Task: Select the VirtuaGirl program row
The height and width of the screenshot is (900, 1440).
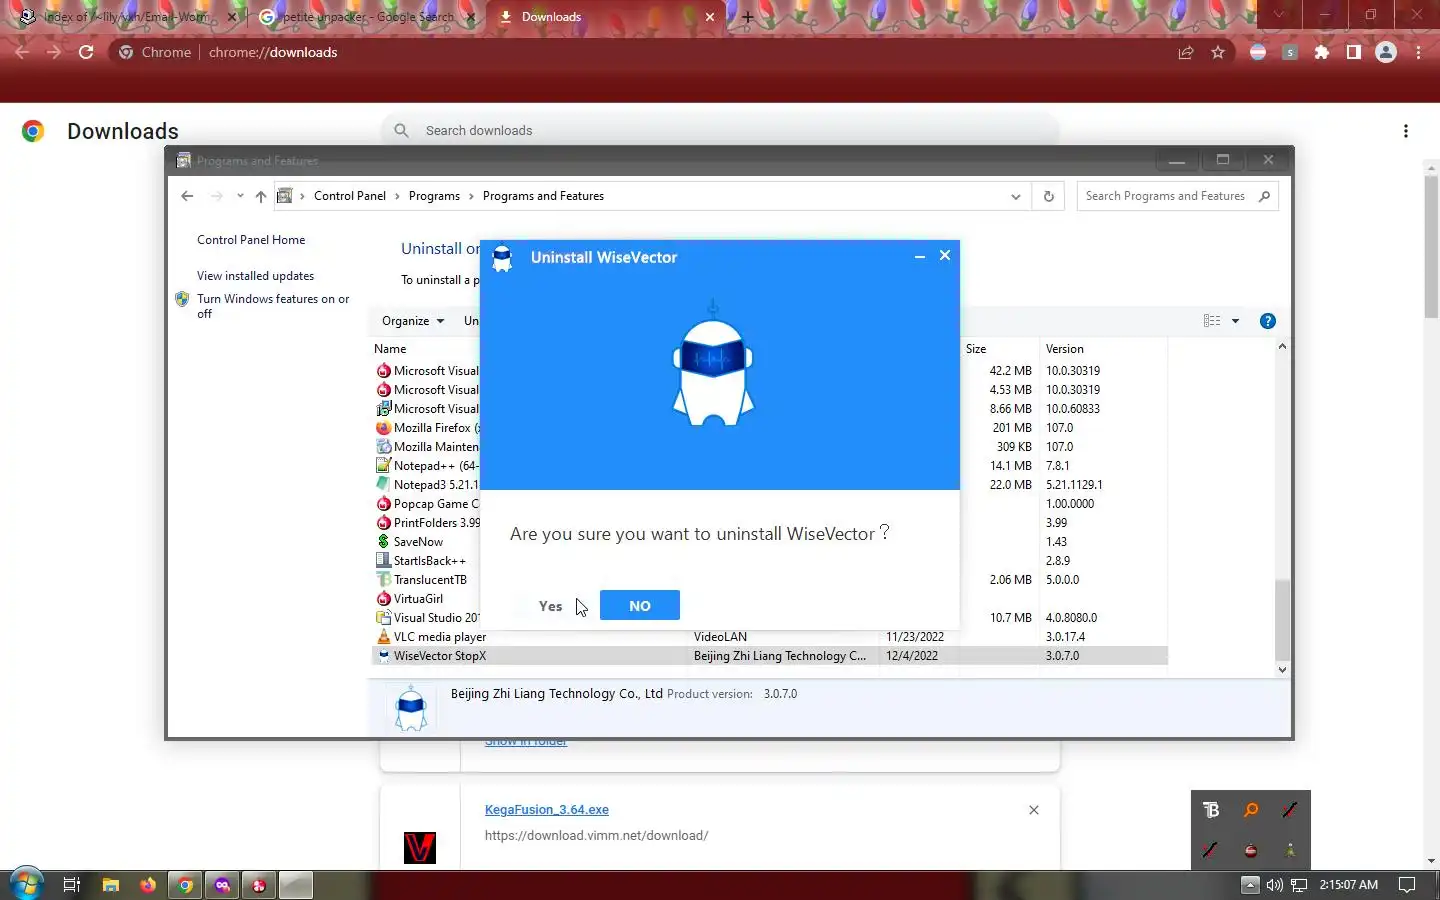Action: (418, 599)
